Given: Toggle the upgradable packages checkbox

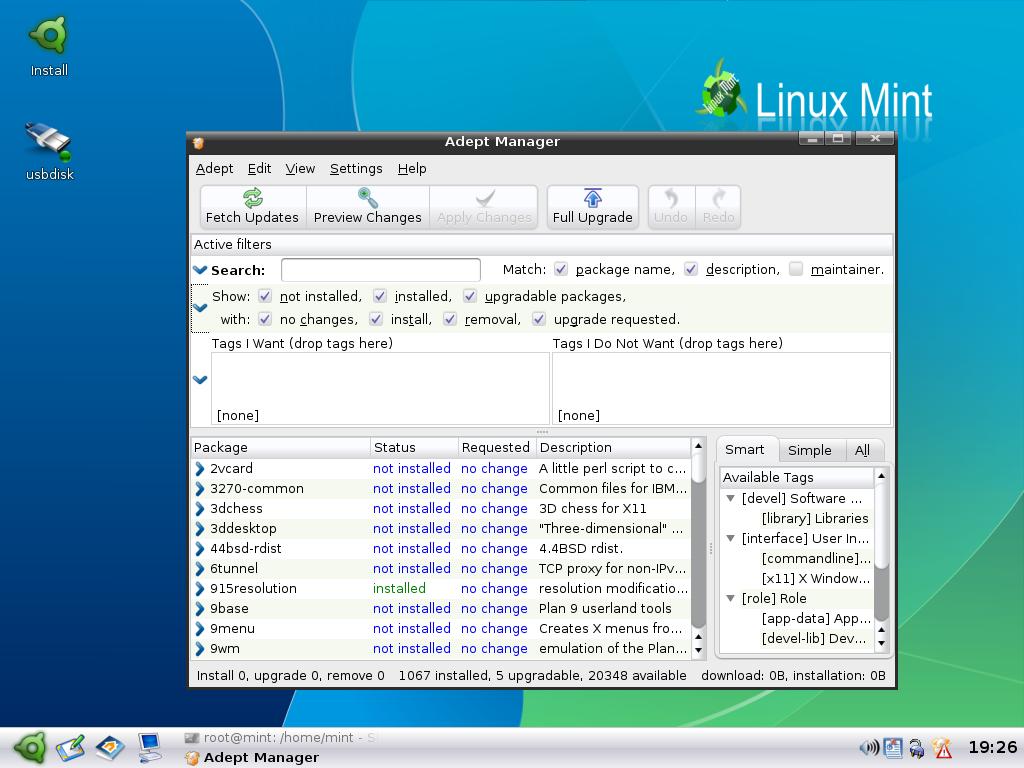Looking at the screenshot, I should pos(470,296).
